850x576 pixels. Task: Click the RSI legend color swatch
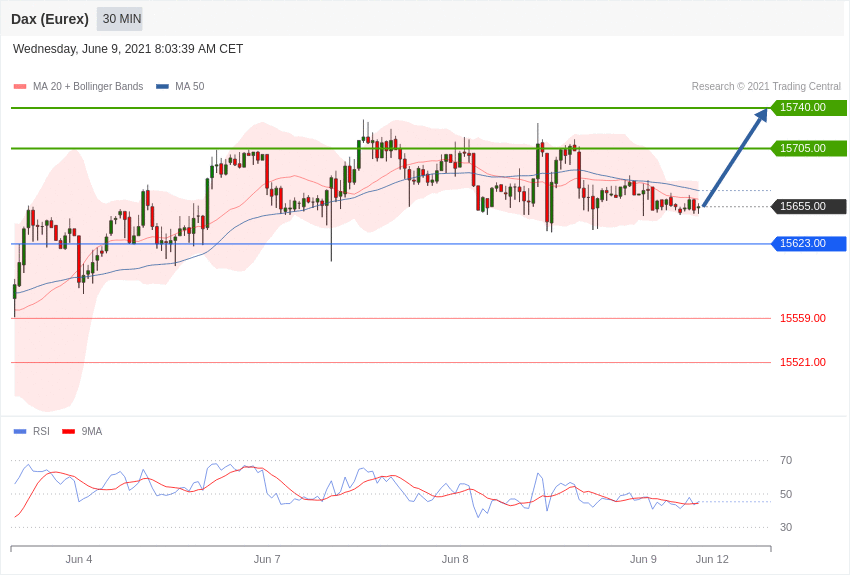click(20, 432)
